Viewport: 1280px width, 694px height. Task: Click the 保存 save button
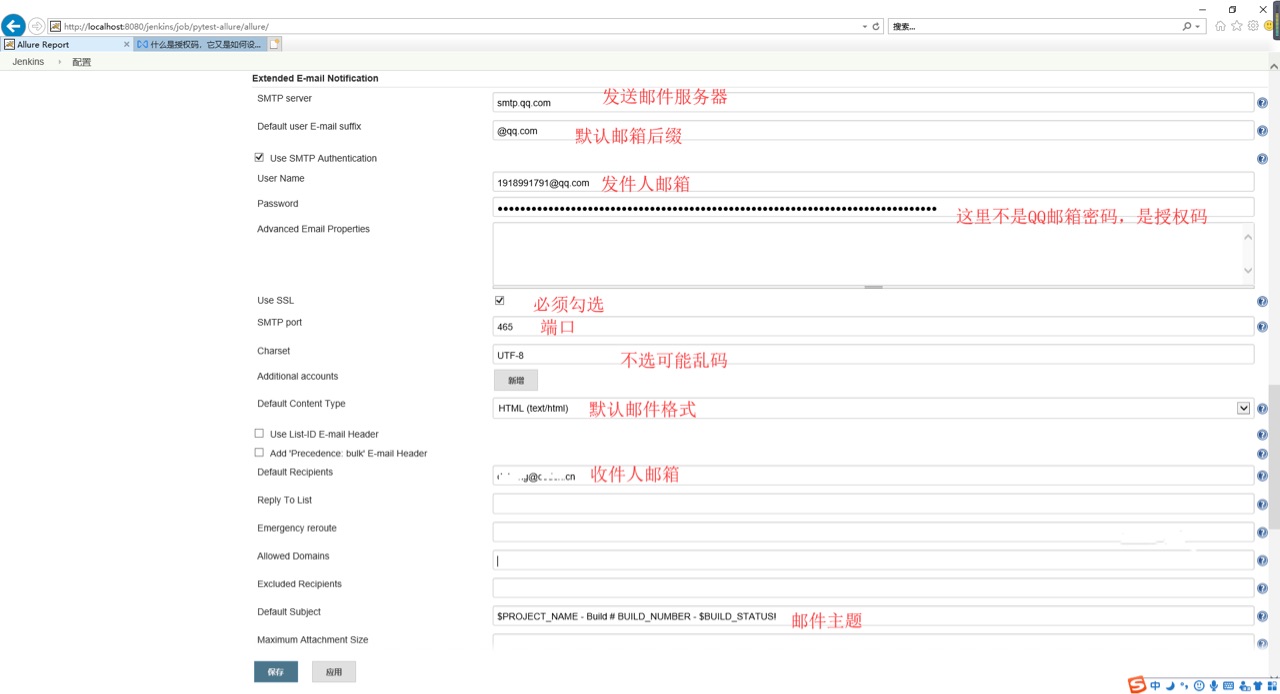[x=276, y=672]
